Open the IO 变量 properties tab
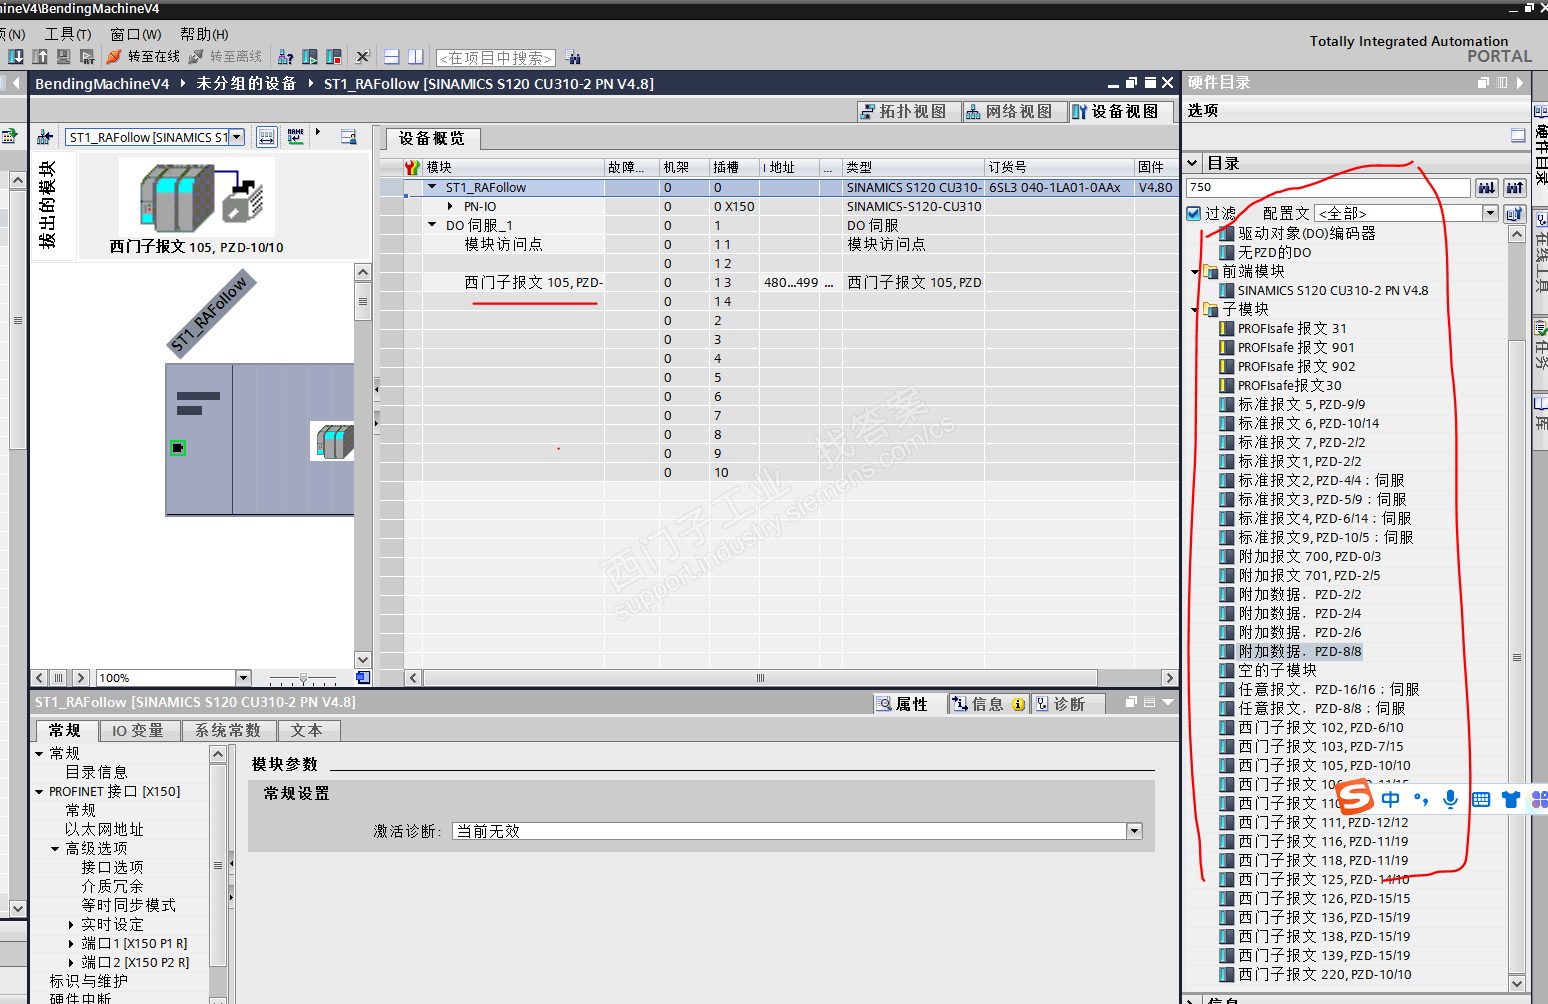The height and width of the screenshot is (1004, 1548). point(138,731)
